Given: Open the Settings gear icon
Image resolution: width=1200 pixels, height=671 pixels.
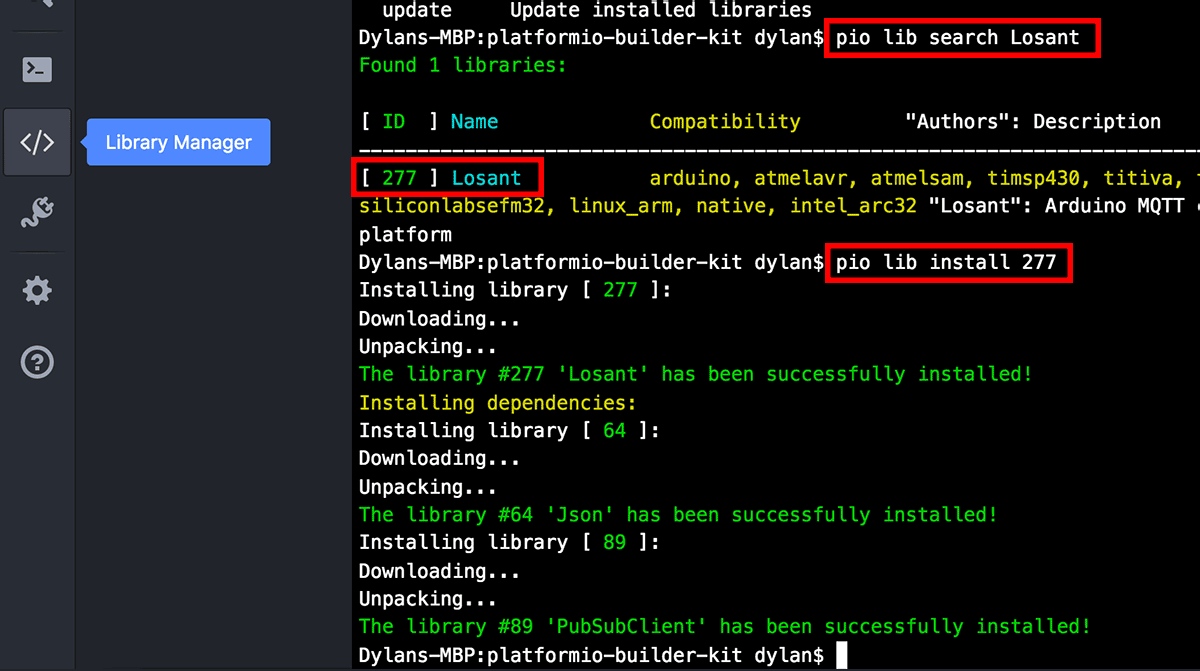Looking at the screenshot, I should [x=37, y=290].
